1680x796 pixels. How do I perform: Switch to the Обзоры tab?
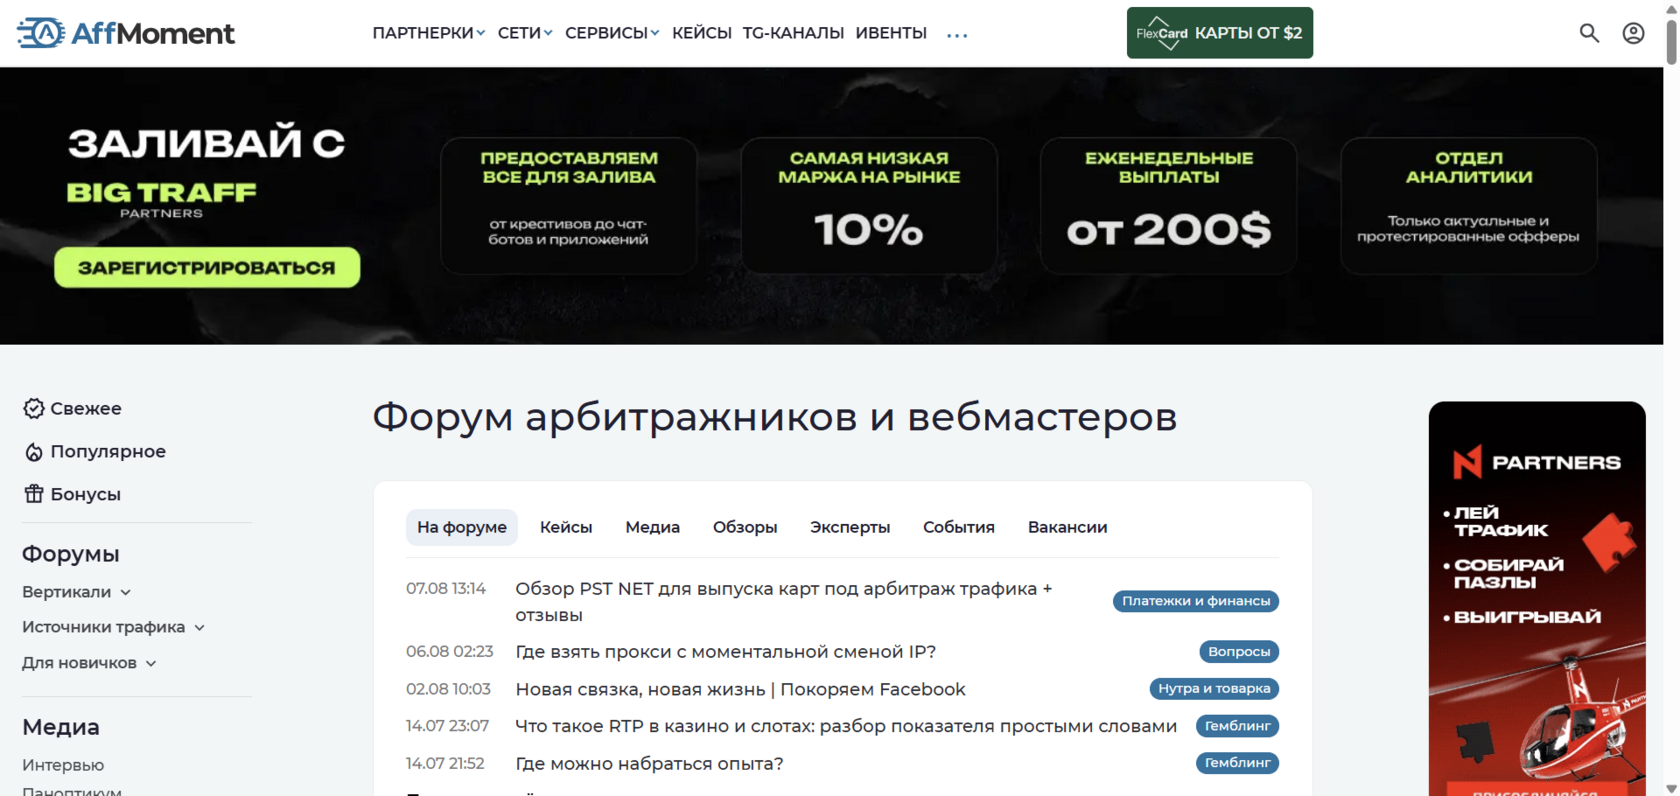(745, 527)
